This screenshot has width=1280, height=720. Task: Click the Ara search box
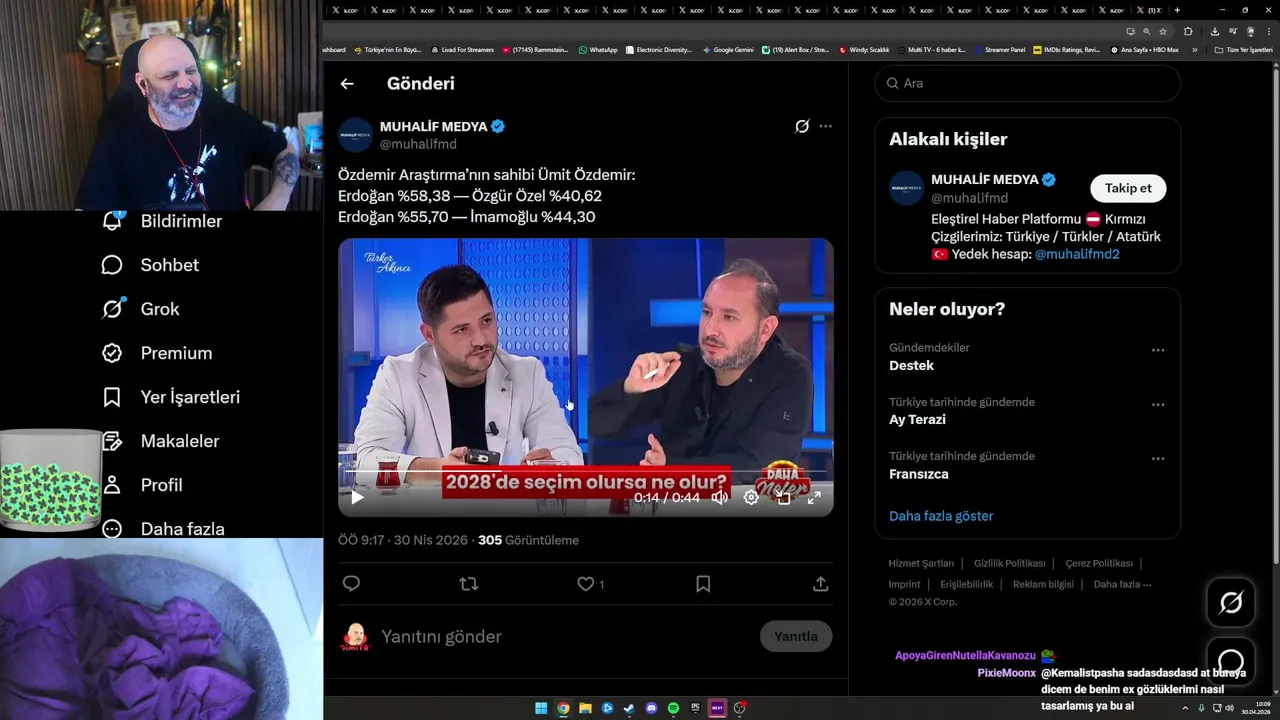click(1027, 83)
